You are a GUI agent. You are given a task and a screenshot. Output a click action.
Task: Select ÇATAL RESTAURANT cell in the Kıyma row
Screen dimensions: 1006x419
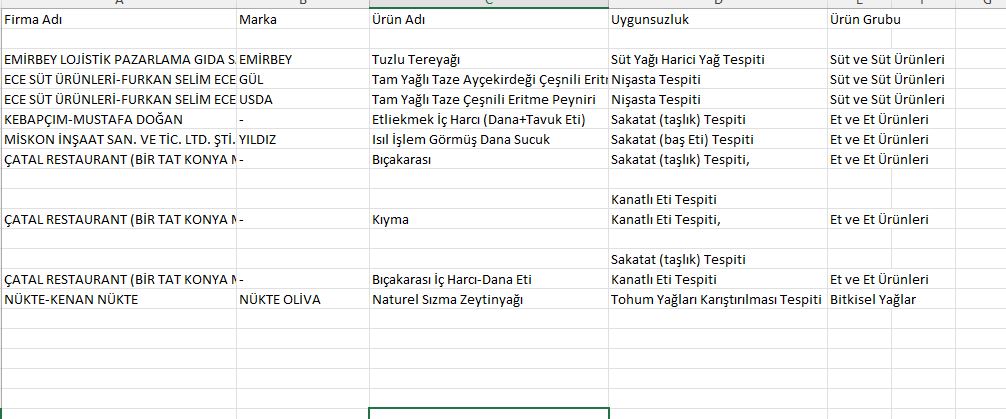(119, 219)
